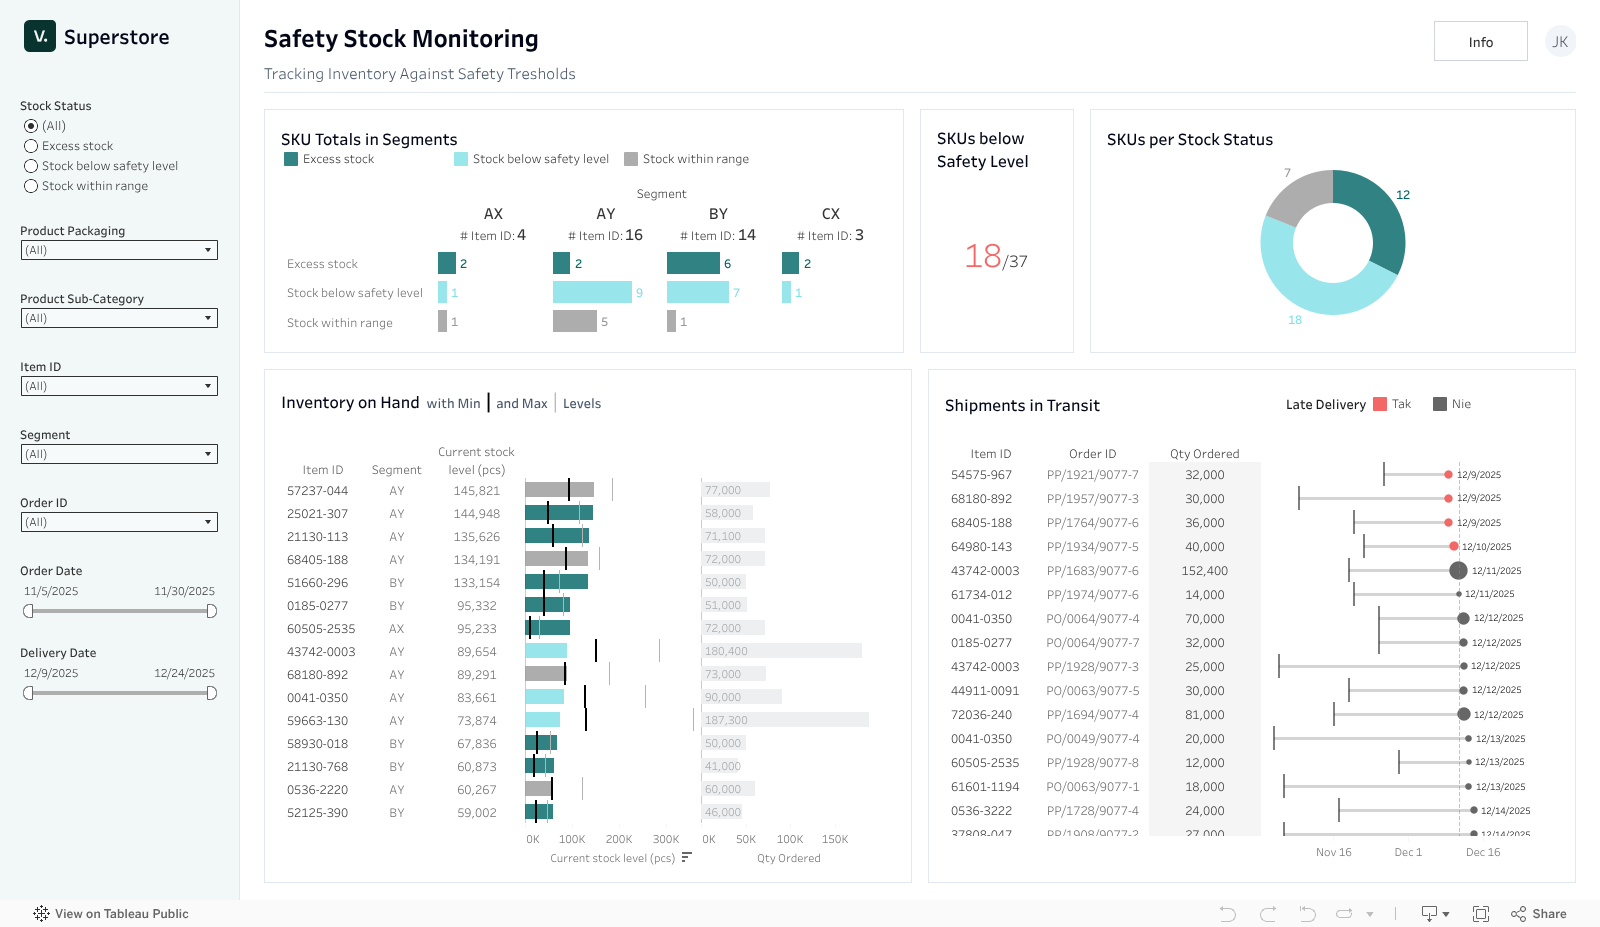Click the revert/reset view icon
This screenshot has height=927, width=1600.
1307,914
